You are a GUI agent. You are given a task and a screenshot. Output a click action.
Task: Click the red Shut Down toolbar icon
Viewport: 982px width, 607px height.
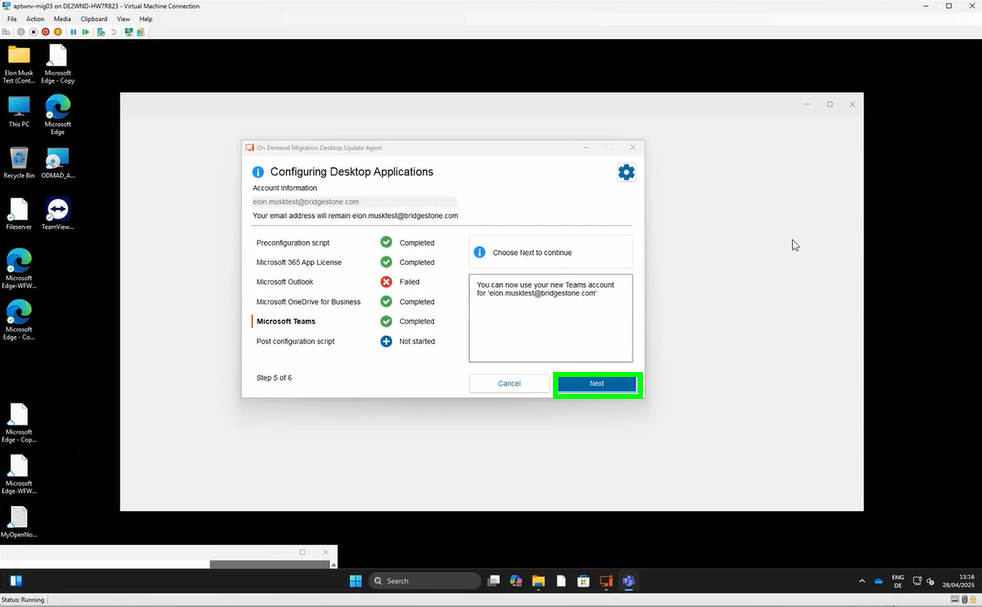tap(45, 32)
